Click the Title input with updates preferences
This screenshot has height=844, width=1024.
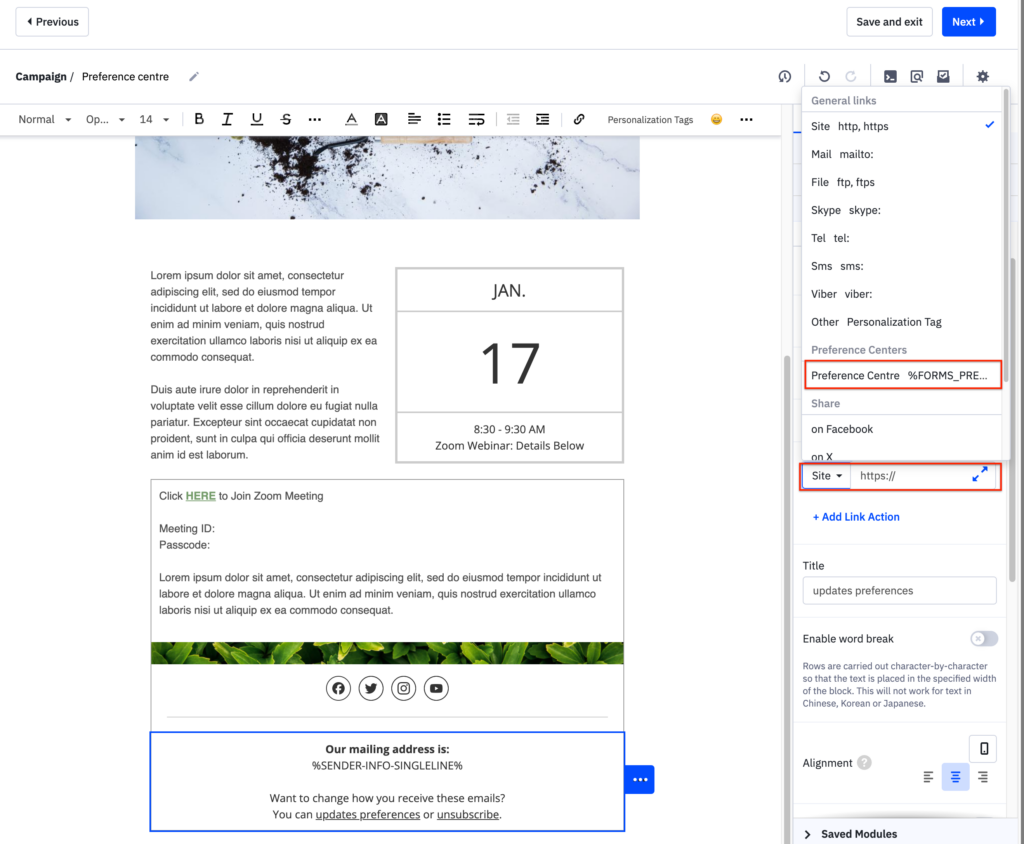pyautogui.click(x=899, y=591)
